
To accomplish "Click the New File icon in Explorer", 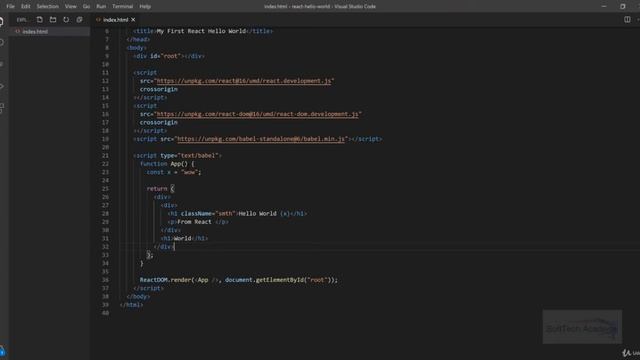I will (x=40, y=20).
